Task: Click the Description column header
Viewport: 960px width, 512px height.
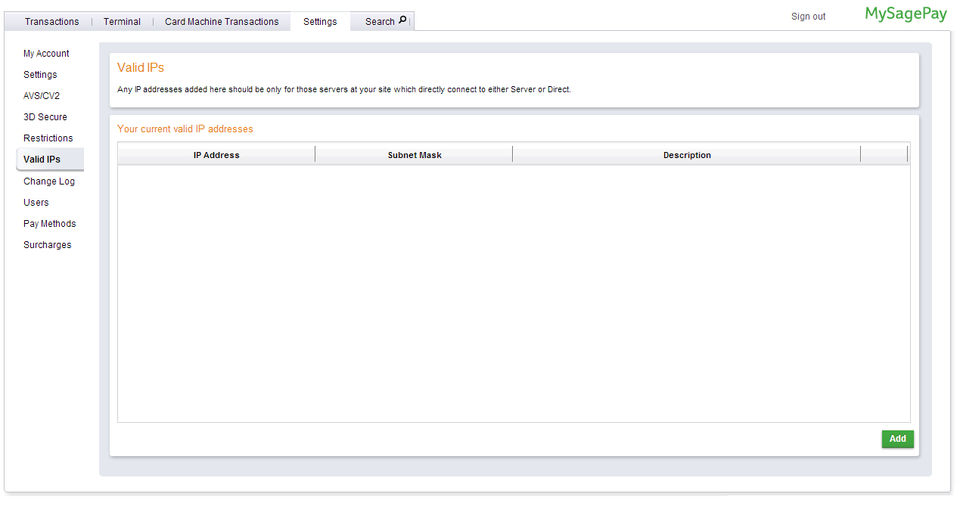Action: coord(687,155)
